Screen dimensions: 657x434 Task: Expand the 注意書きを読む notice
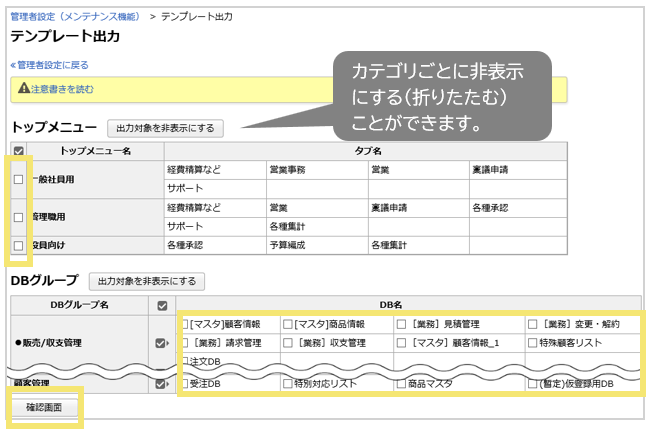[x=62, y=89]
